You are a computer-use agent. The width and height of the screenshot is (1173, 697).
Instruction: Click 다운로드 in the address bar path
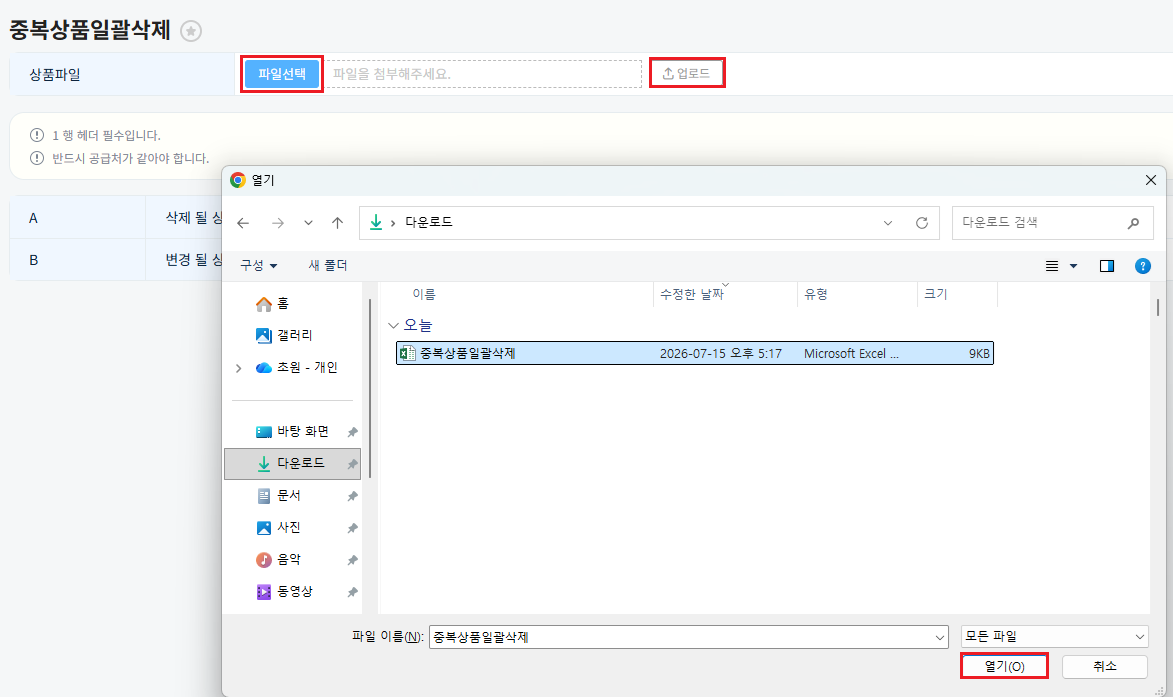[x=429, y=222]
